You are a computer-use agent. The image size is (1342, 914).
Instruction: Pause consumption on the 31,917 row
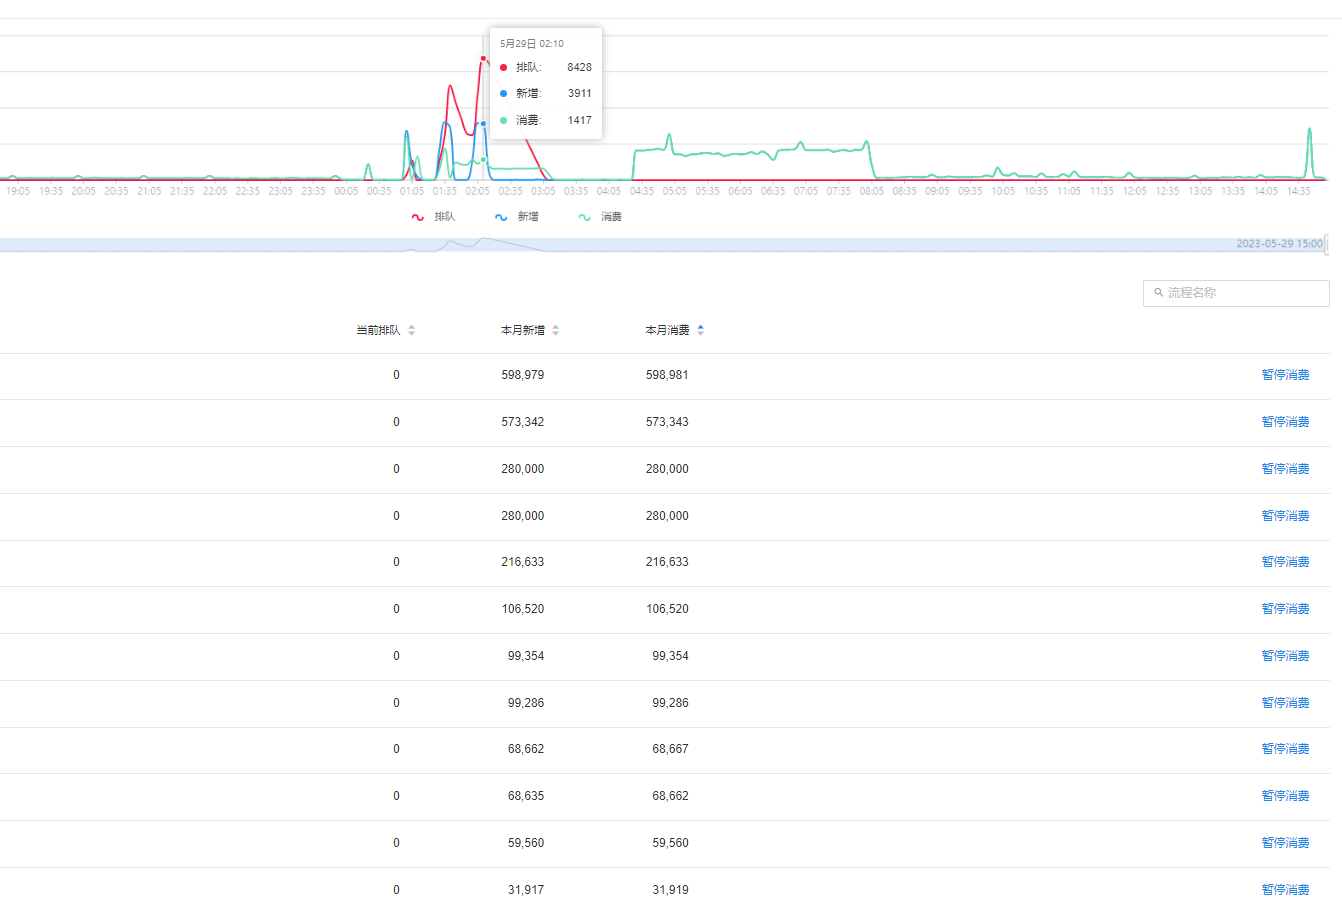tap(1285, 890)
